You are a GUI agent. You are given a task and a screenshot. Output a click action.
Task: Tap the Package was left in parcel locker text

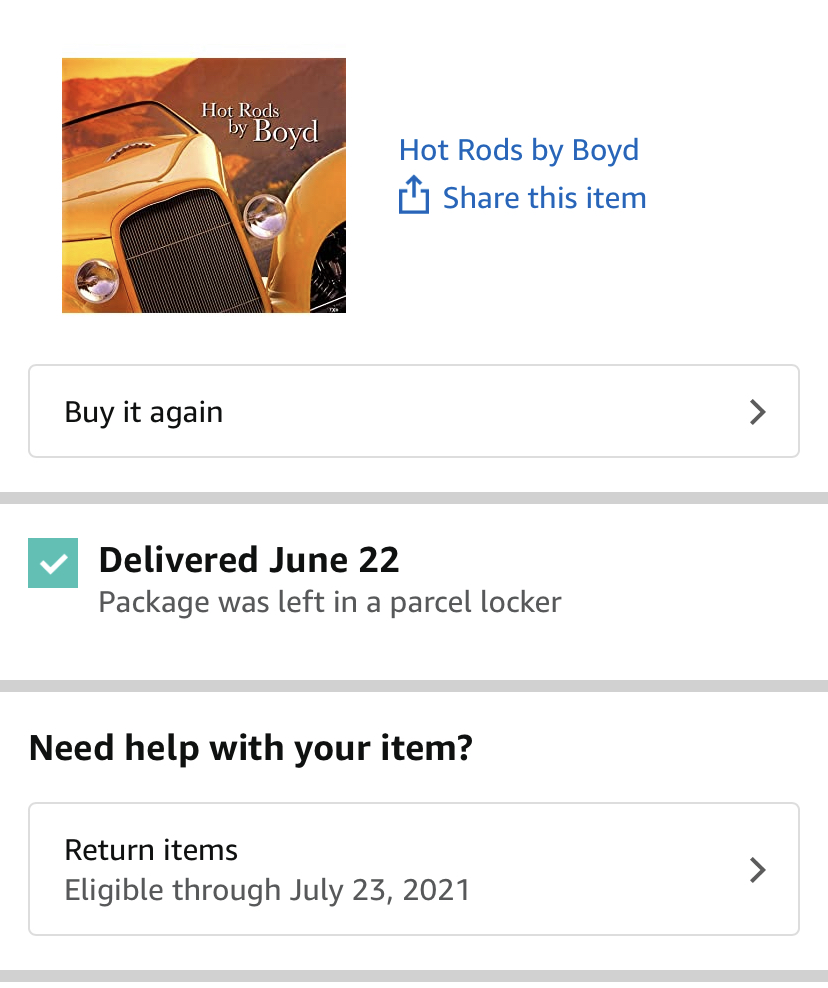(330, 602)
